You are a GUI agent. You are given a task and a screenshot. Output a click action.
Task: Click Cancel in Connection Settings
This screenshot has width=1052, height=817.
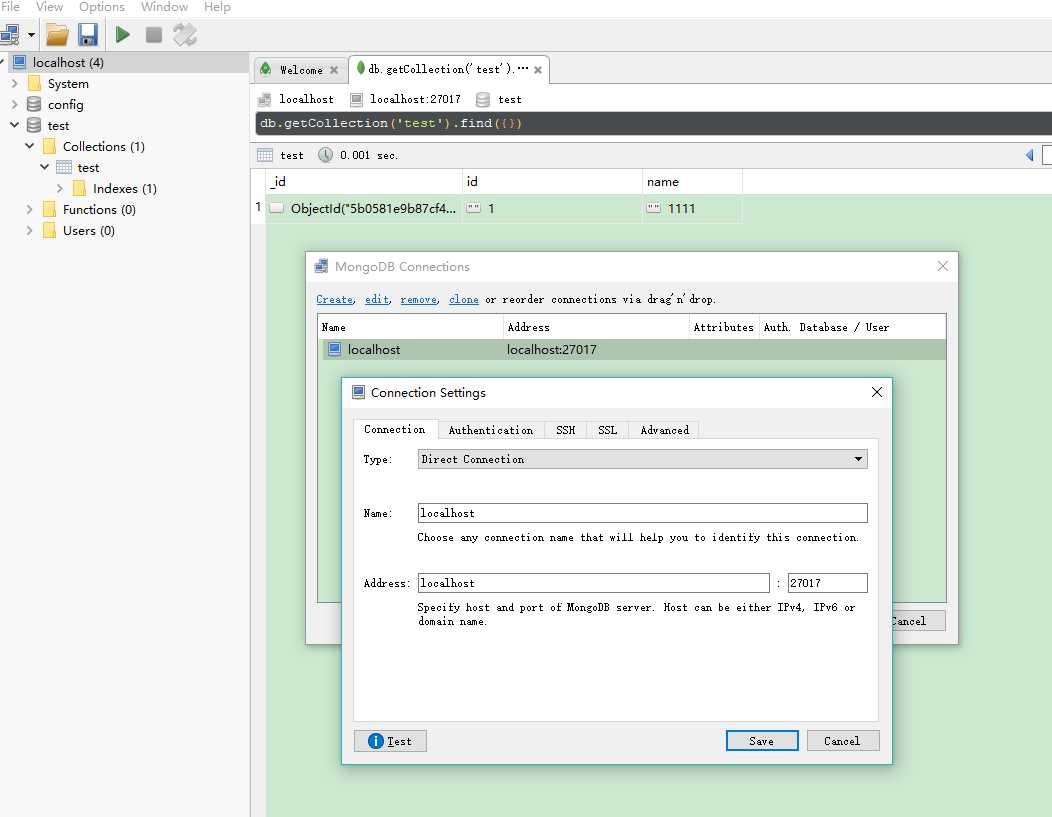(843, 741)
